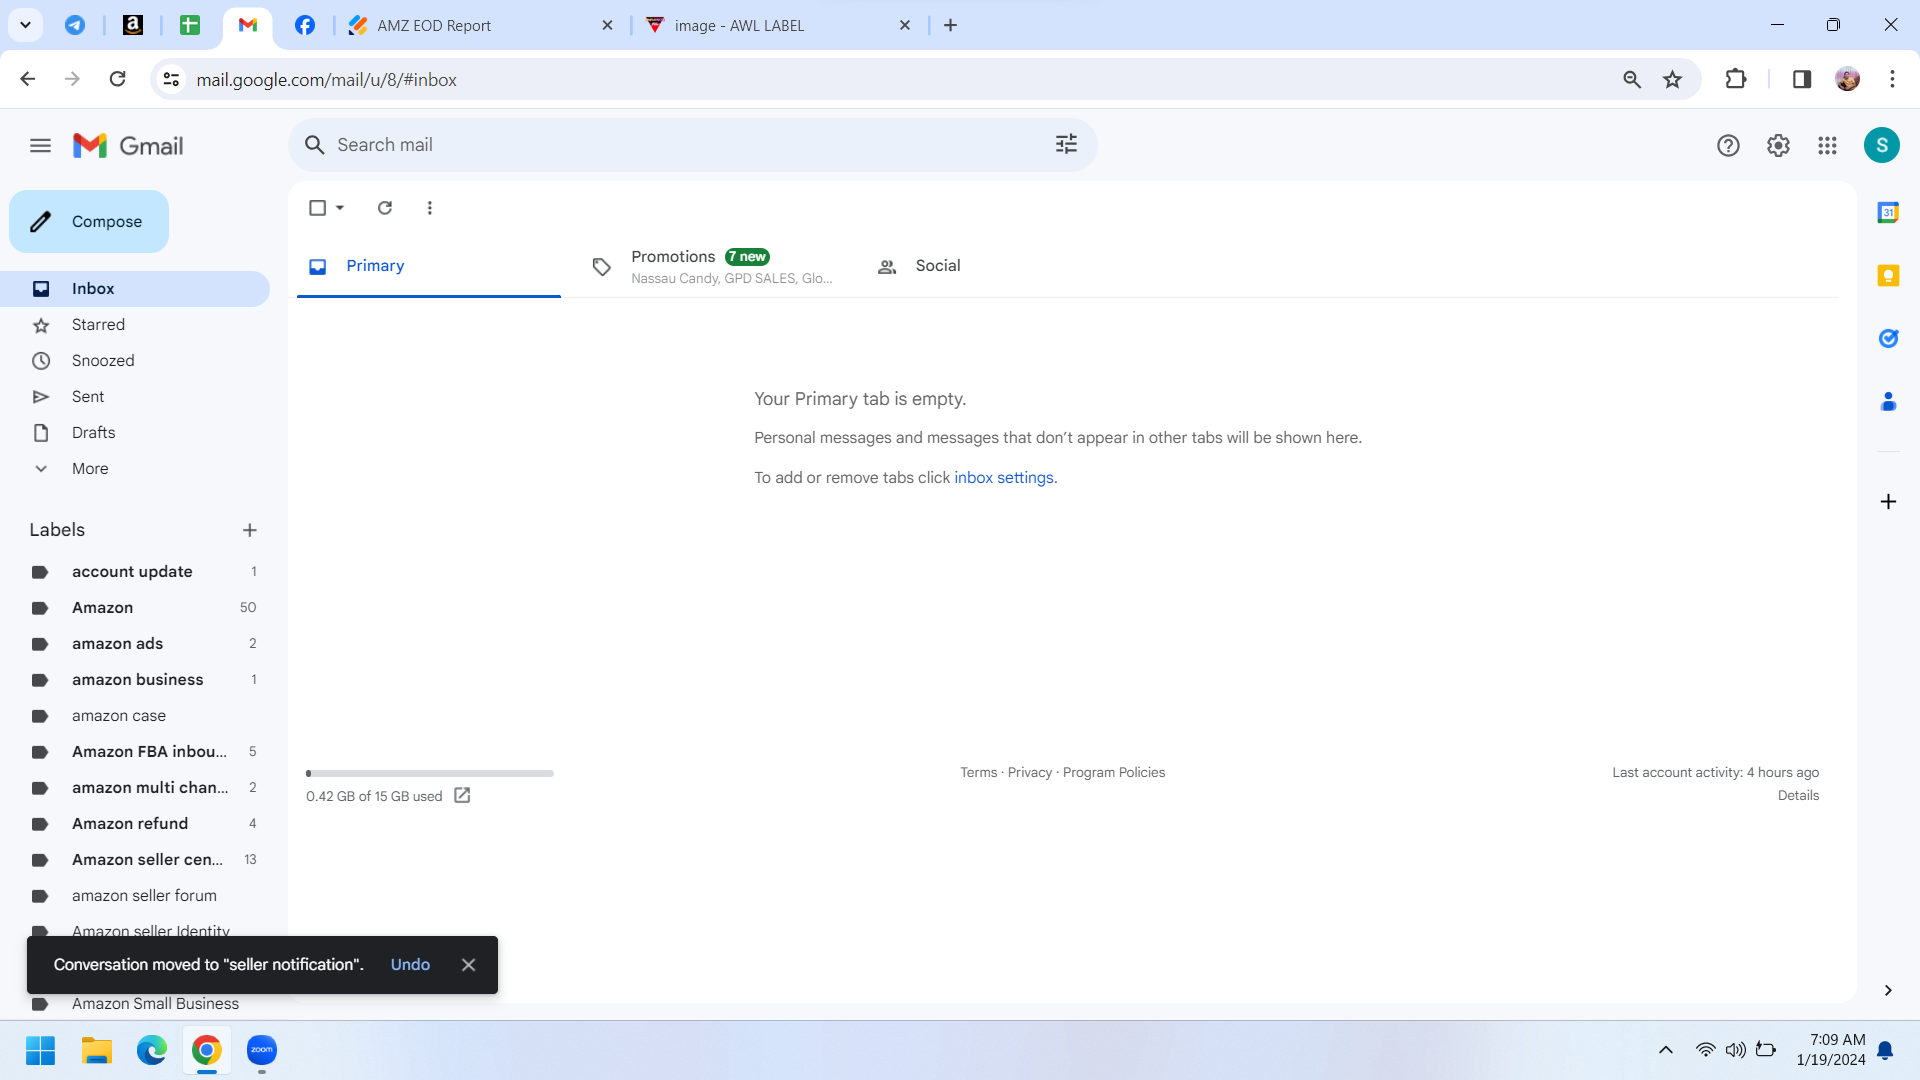Open Contacts side panel icon
Image resolution: width=1920 pixels, height=1080 pixels.
click(x=1888, y=402)
